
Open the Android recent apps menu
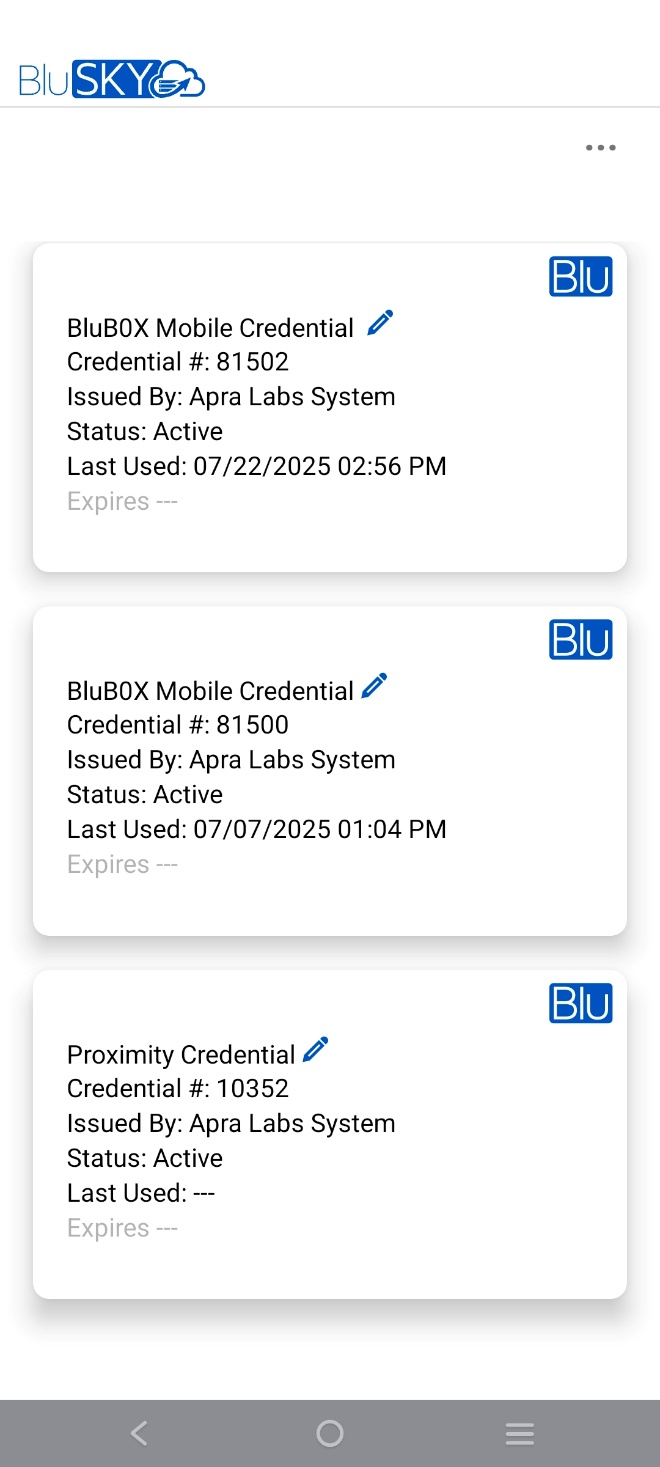pos(520,1433)
